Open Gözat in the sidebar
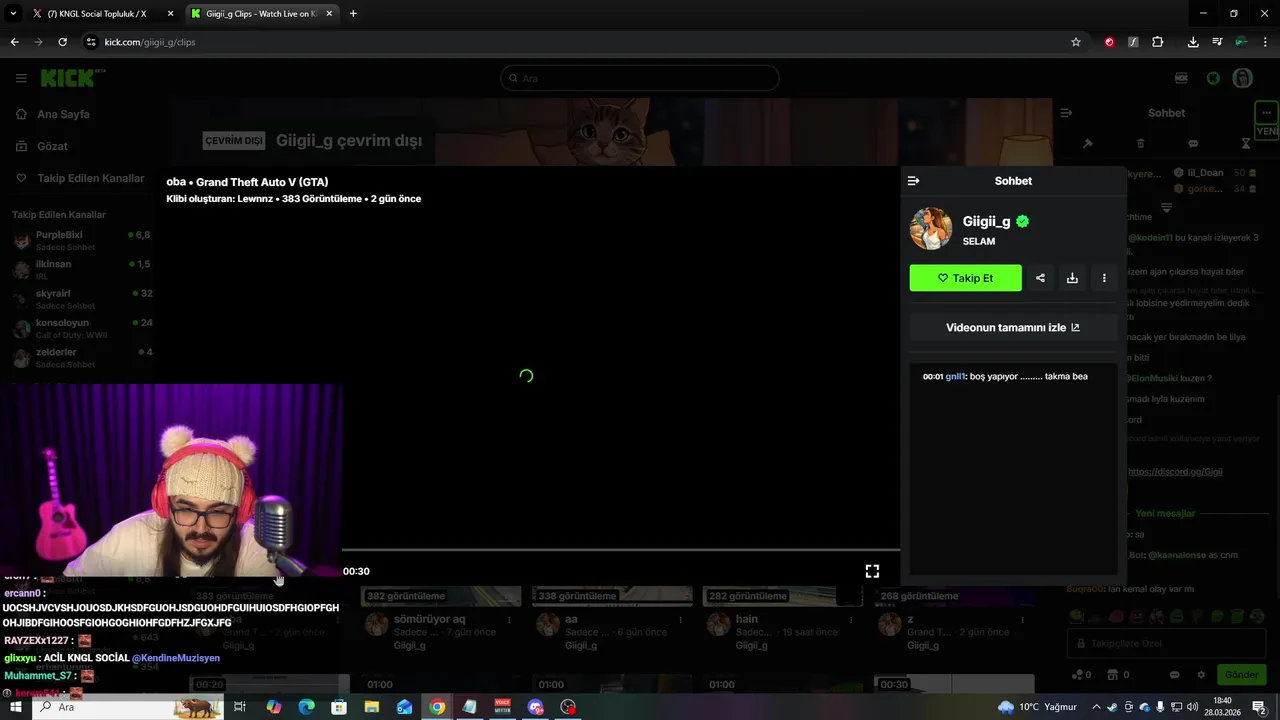 point(52,146)
